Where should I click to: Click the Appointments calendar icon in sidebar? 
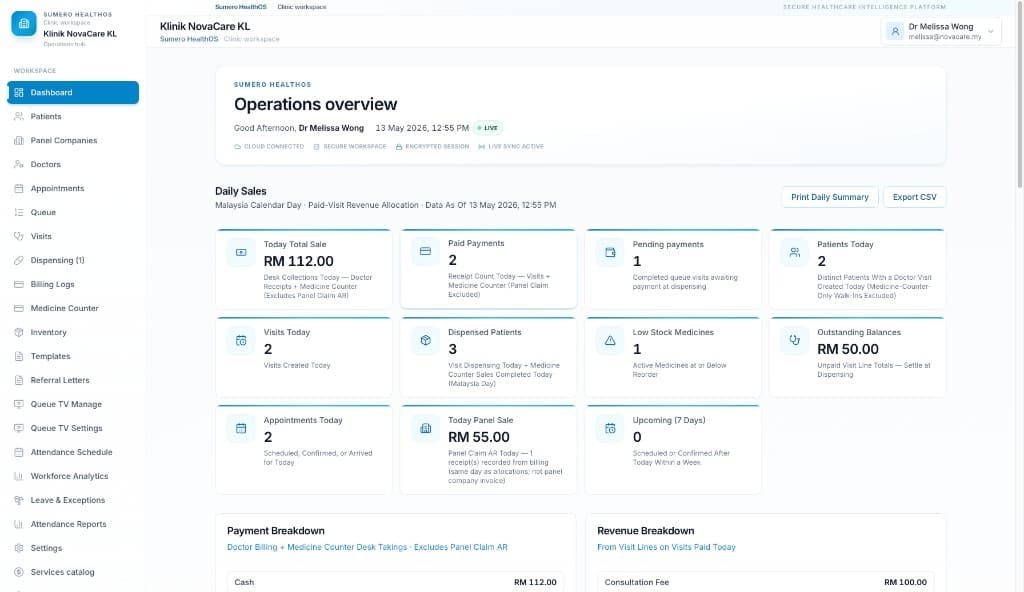point(19,188)
